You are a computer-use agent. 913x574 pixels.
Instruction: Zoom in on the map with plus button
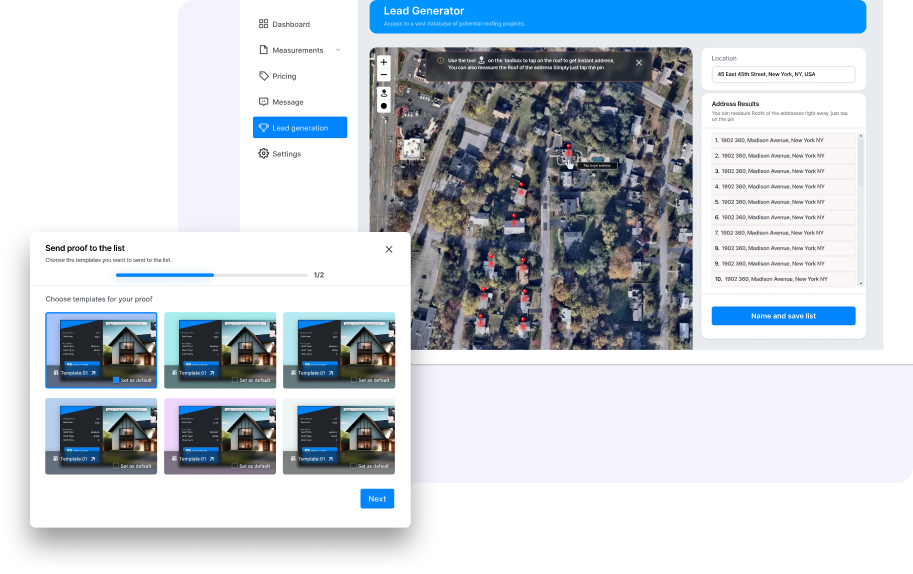(384, 62)
